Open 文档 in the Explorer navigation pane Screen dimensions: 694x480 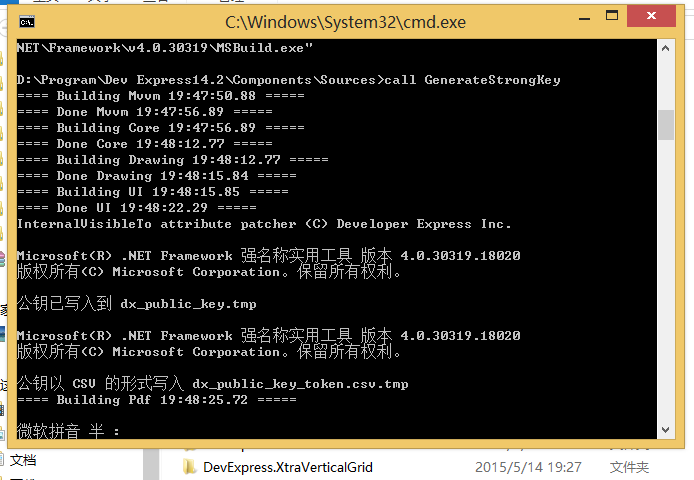tap(23, 461)
